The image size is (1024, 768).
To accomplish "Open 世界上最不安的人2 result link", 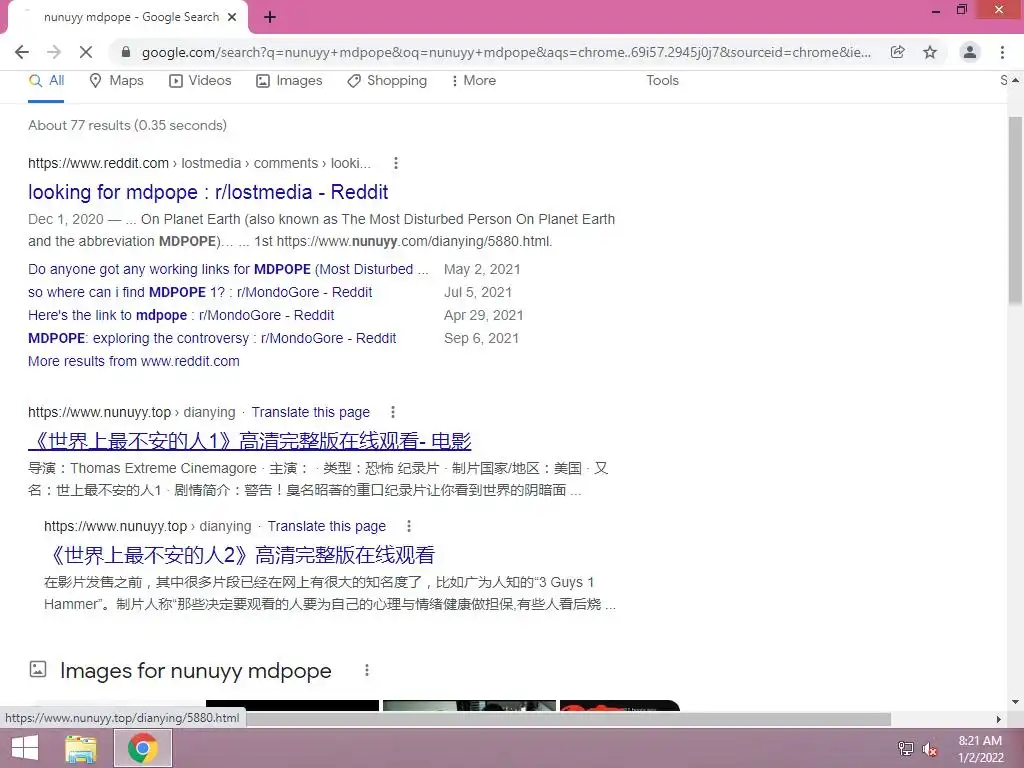I will point(240,555).
